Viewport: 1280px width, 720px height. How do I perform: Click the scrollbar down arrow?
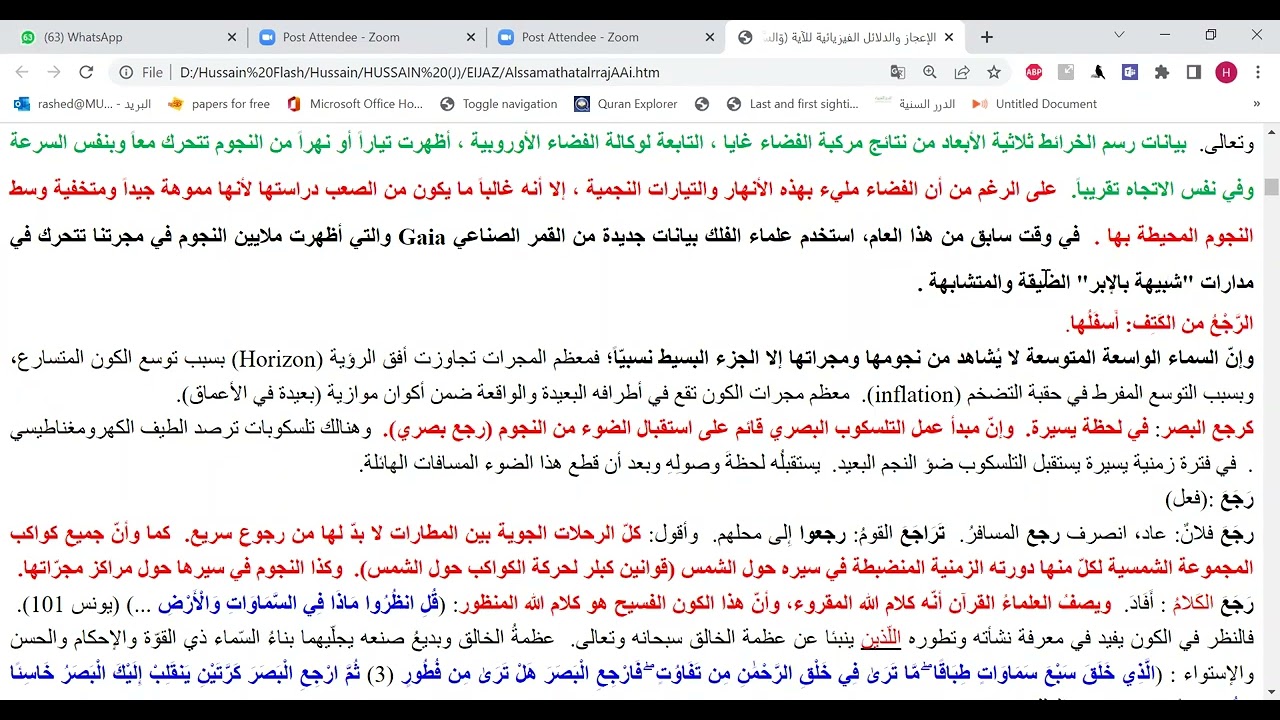coord(1271,692)
